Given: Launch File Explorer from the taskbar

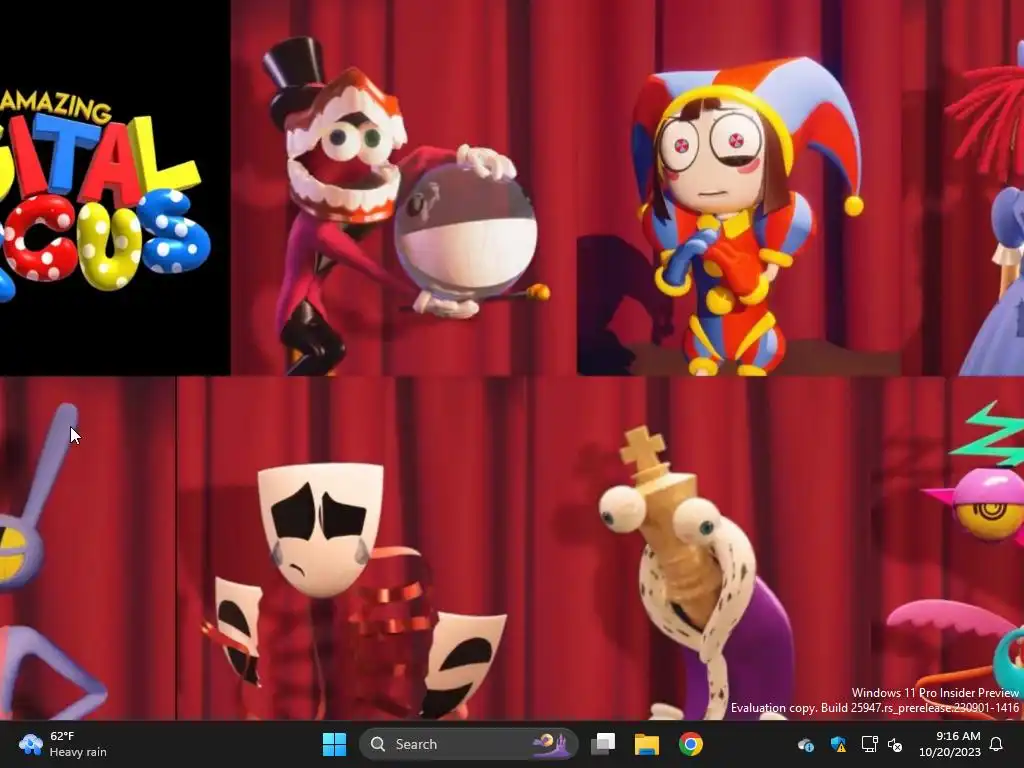Looking at the screenshot, I should click(647, 744).
